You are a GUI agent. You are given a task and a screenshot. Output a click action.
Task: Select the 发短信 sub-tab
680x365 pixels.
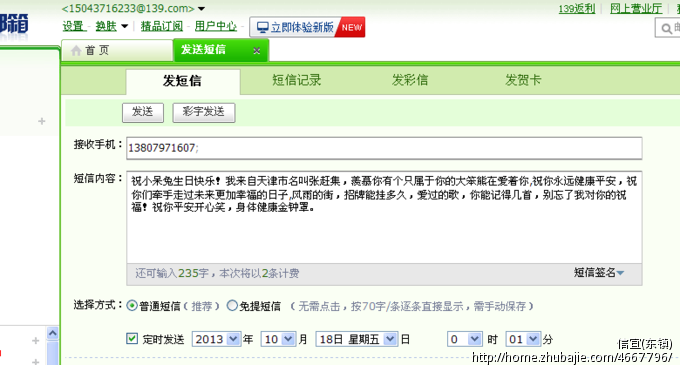[x=183, y=81]
